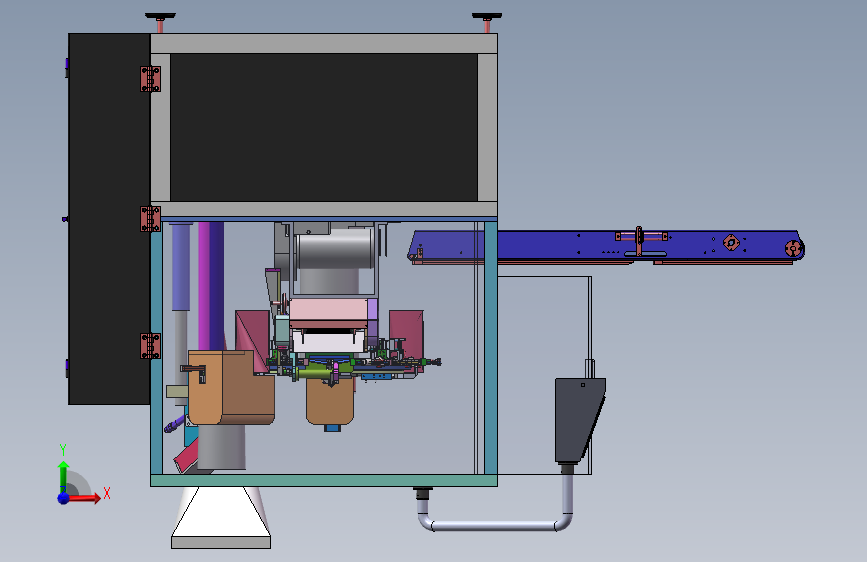867x562 pixels.
Task: Select the blue-purple vertical cylinder on the left
Action: point(181,267)
